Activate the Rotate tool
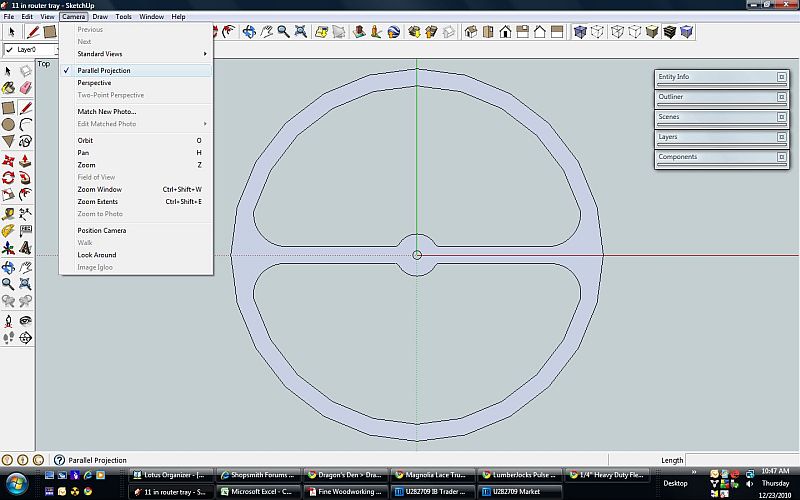This screenshot has width=800, height=500. [x=8, y=178]
